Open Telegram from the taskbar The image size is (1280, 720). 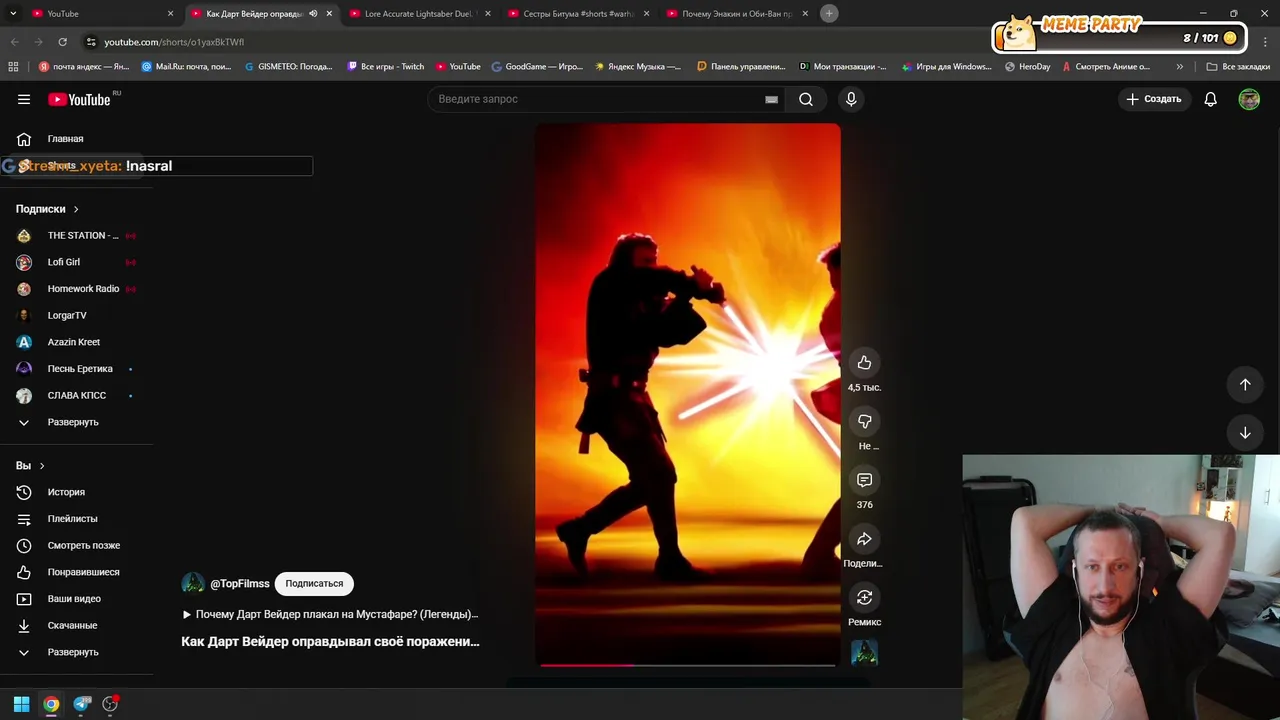click(x=82, y=704)
